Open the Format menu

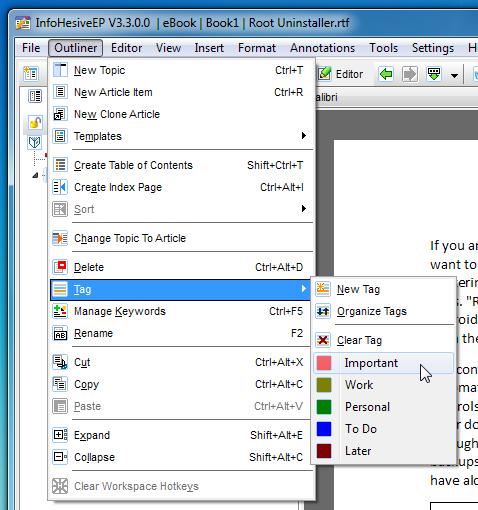(x=257, y=48)
